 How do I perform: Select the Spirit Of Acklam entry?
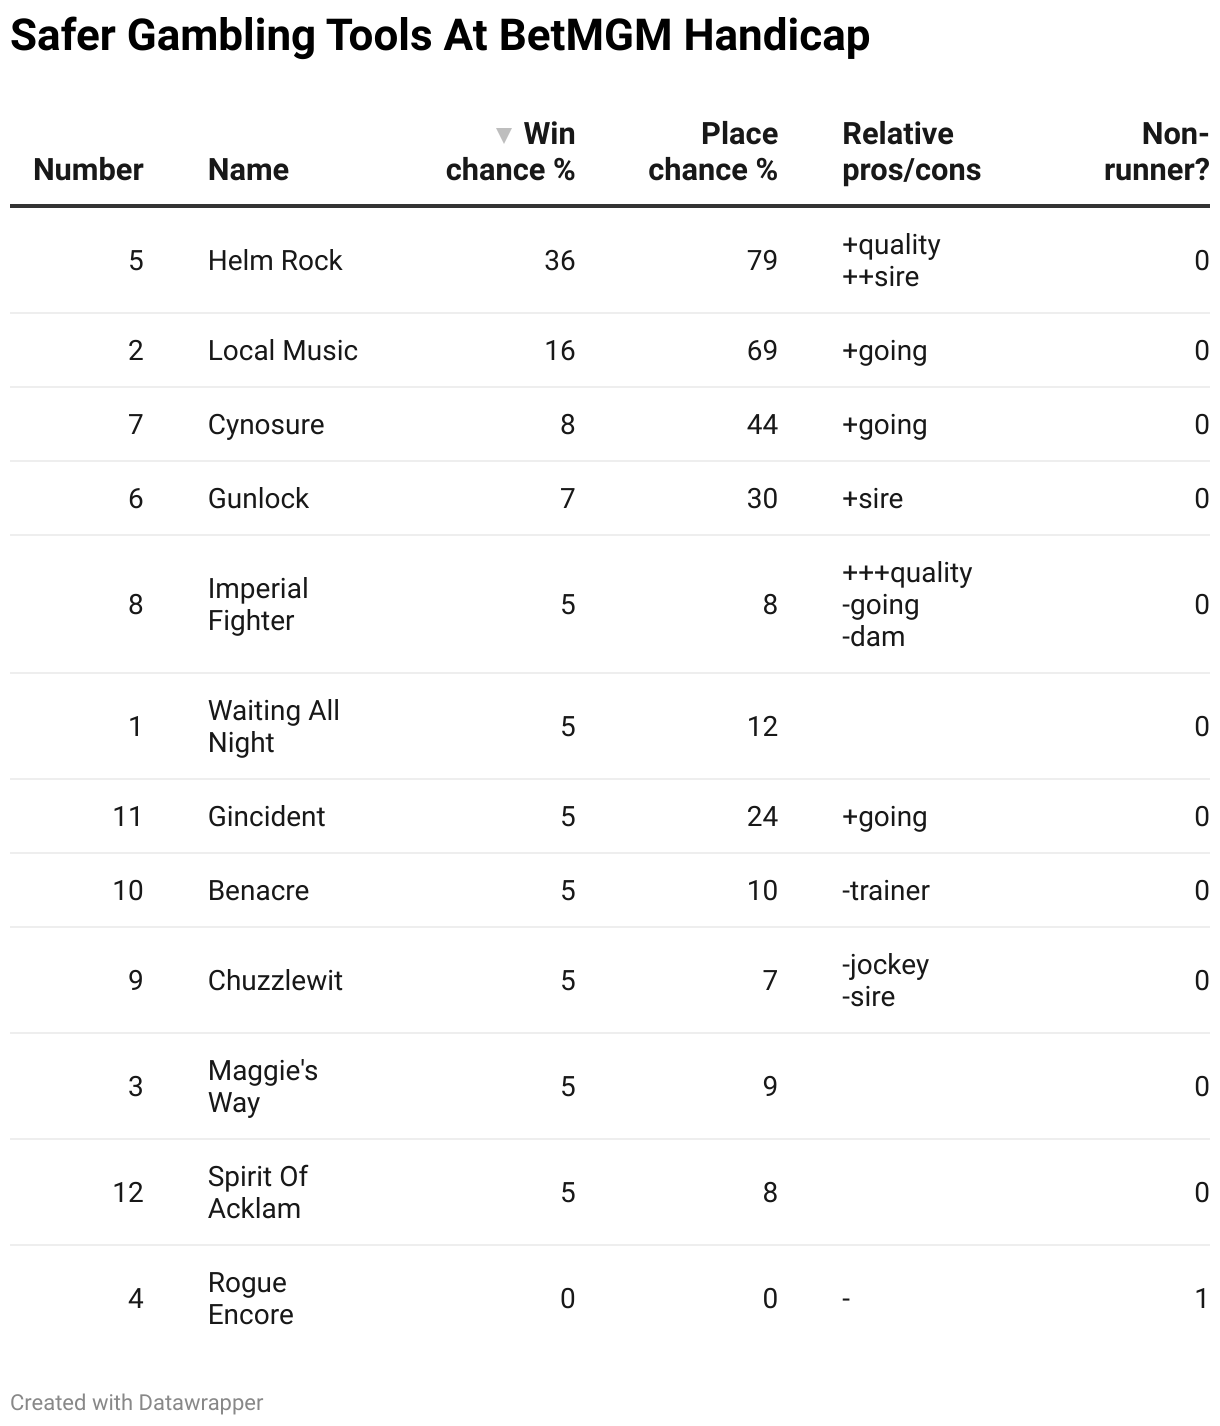[258, 1193]
